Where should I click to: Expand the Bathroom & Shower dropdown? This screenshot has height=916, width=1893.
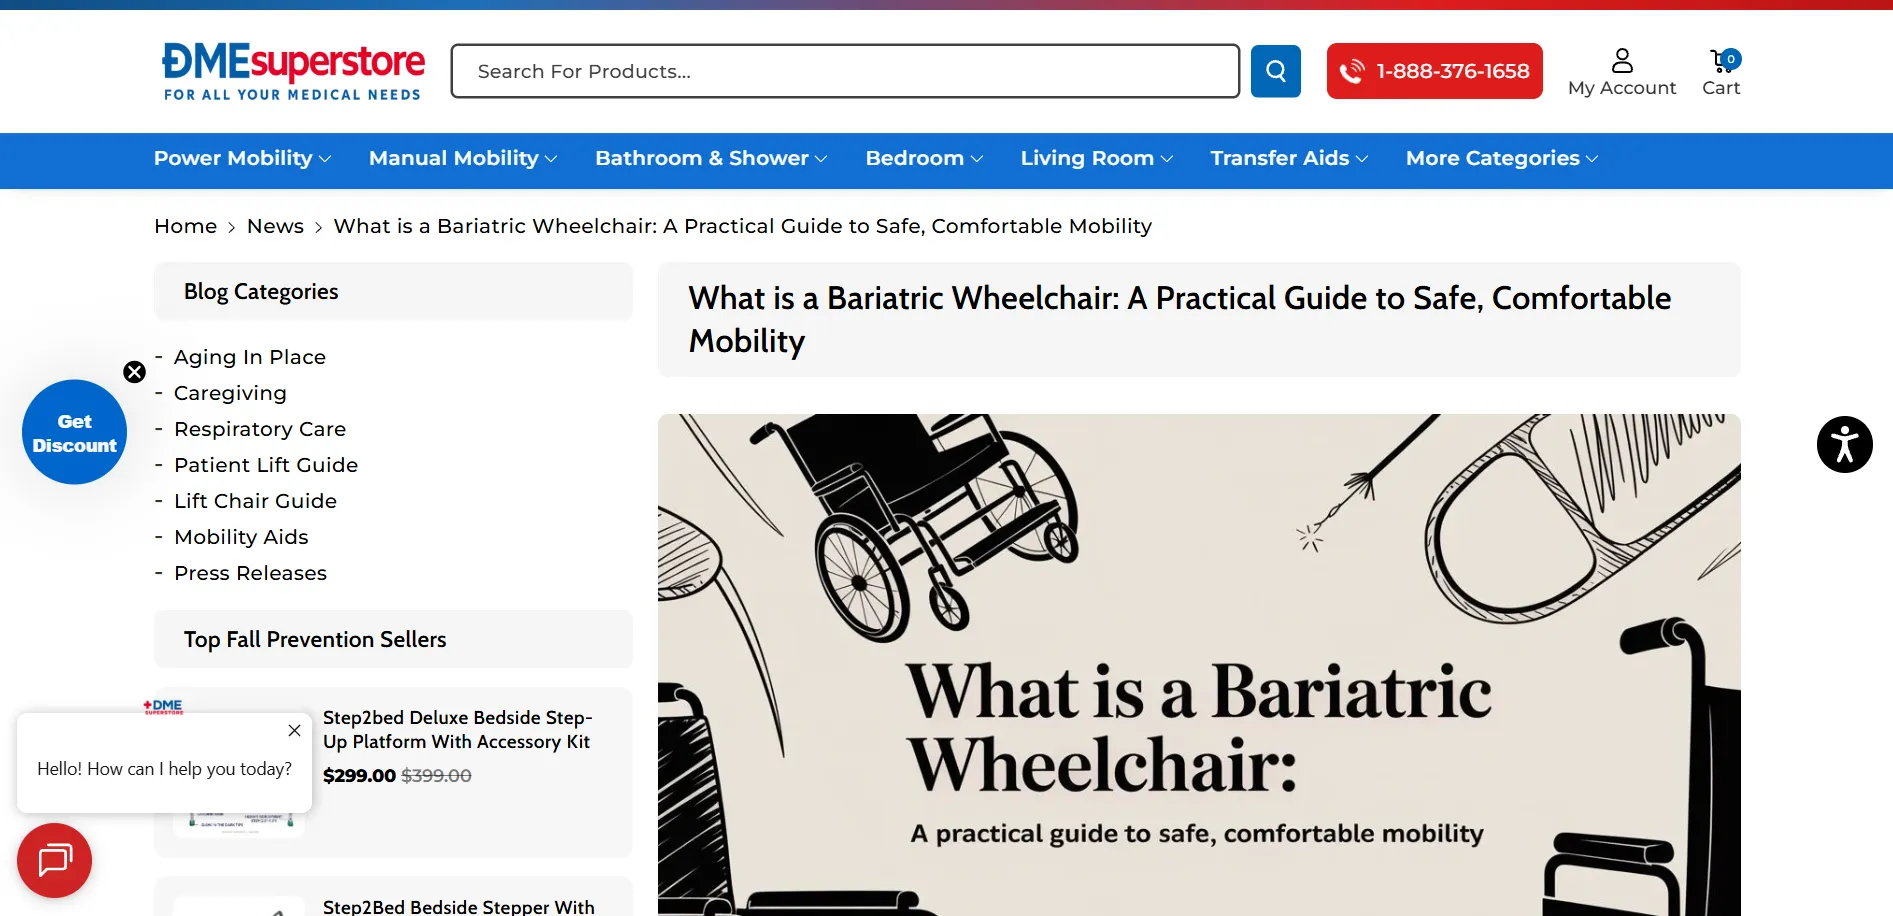(x=711, y=159)
